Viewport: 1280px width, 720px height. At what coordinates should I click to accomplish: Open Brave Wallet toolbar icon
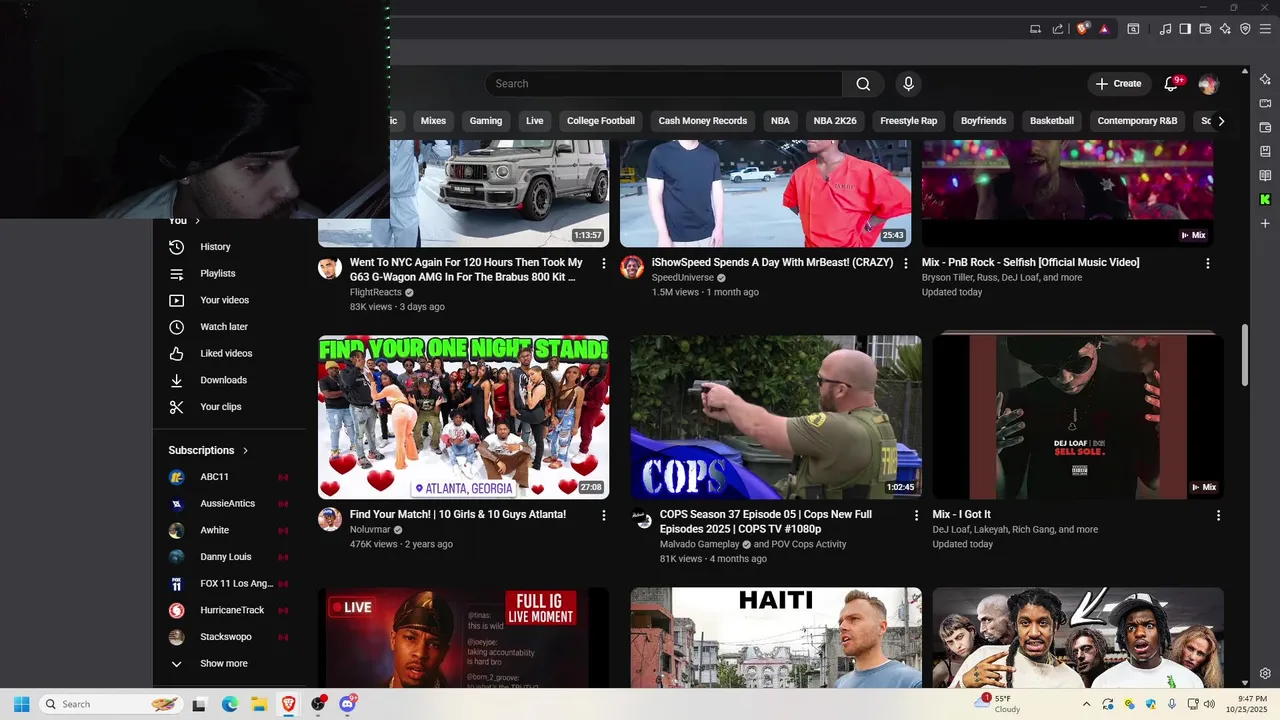click(1205, 29)
